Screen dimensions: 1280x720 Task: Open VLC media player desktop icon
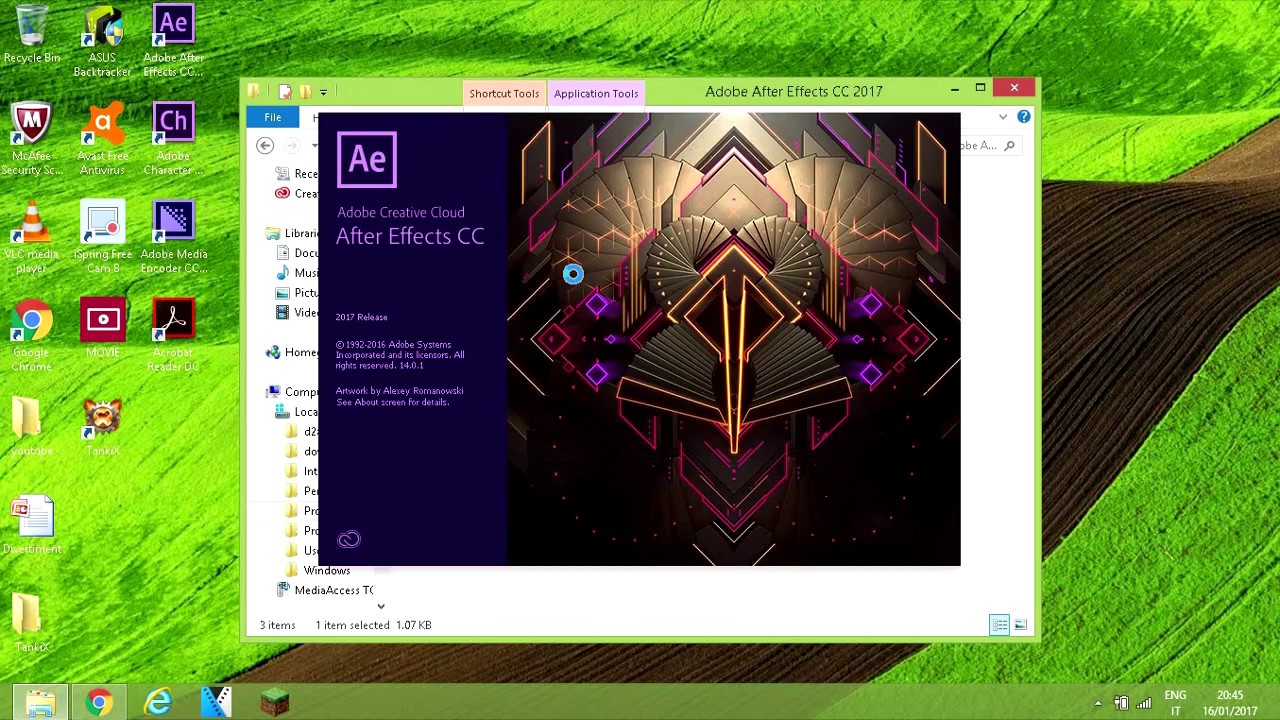tap(32, 237)
